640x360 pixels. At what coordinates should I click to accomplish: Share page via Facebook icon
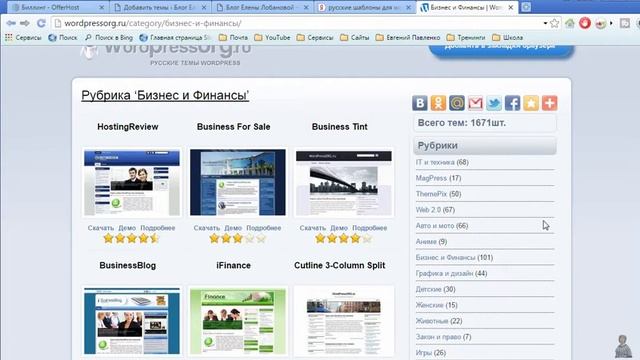pyautogui.click(x=512, y=103)
